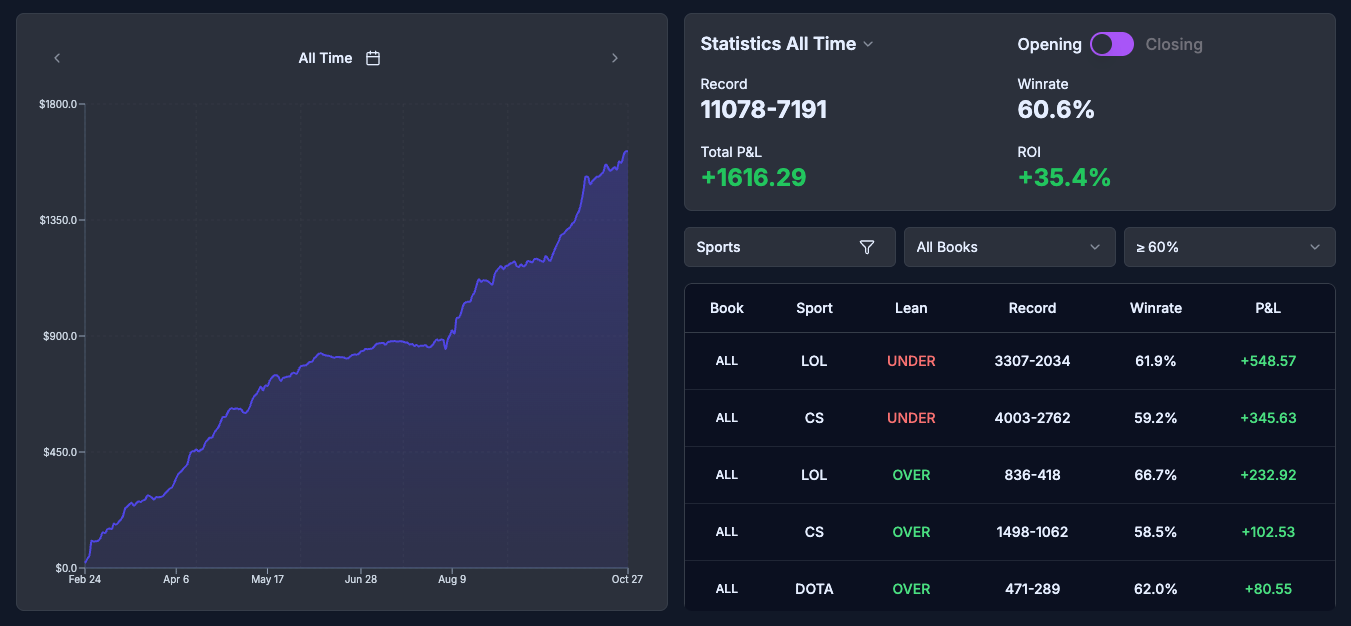Select the Closing label
Screen dimensions: 1351x626
(x=1174, y=44)
